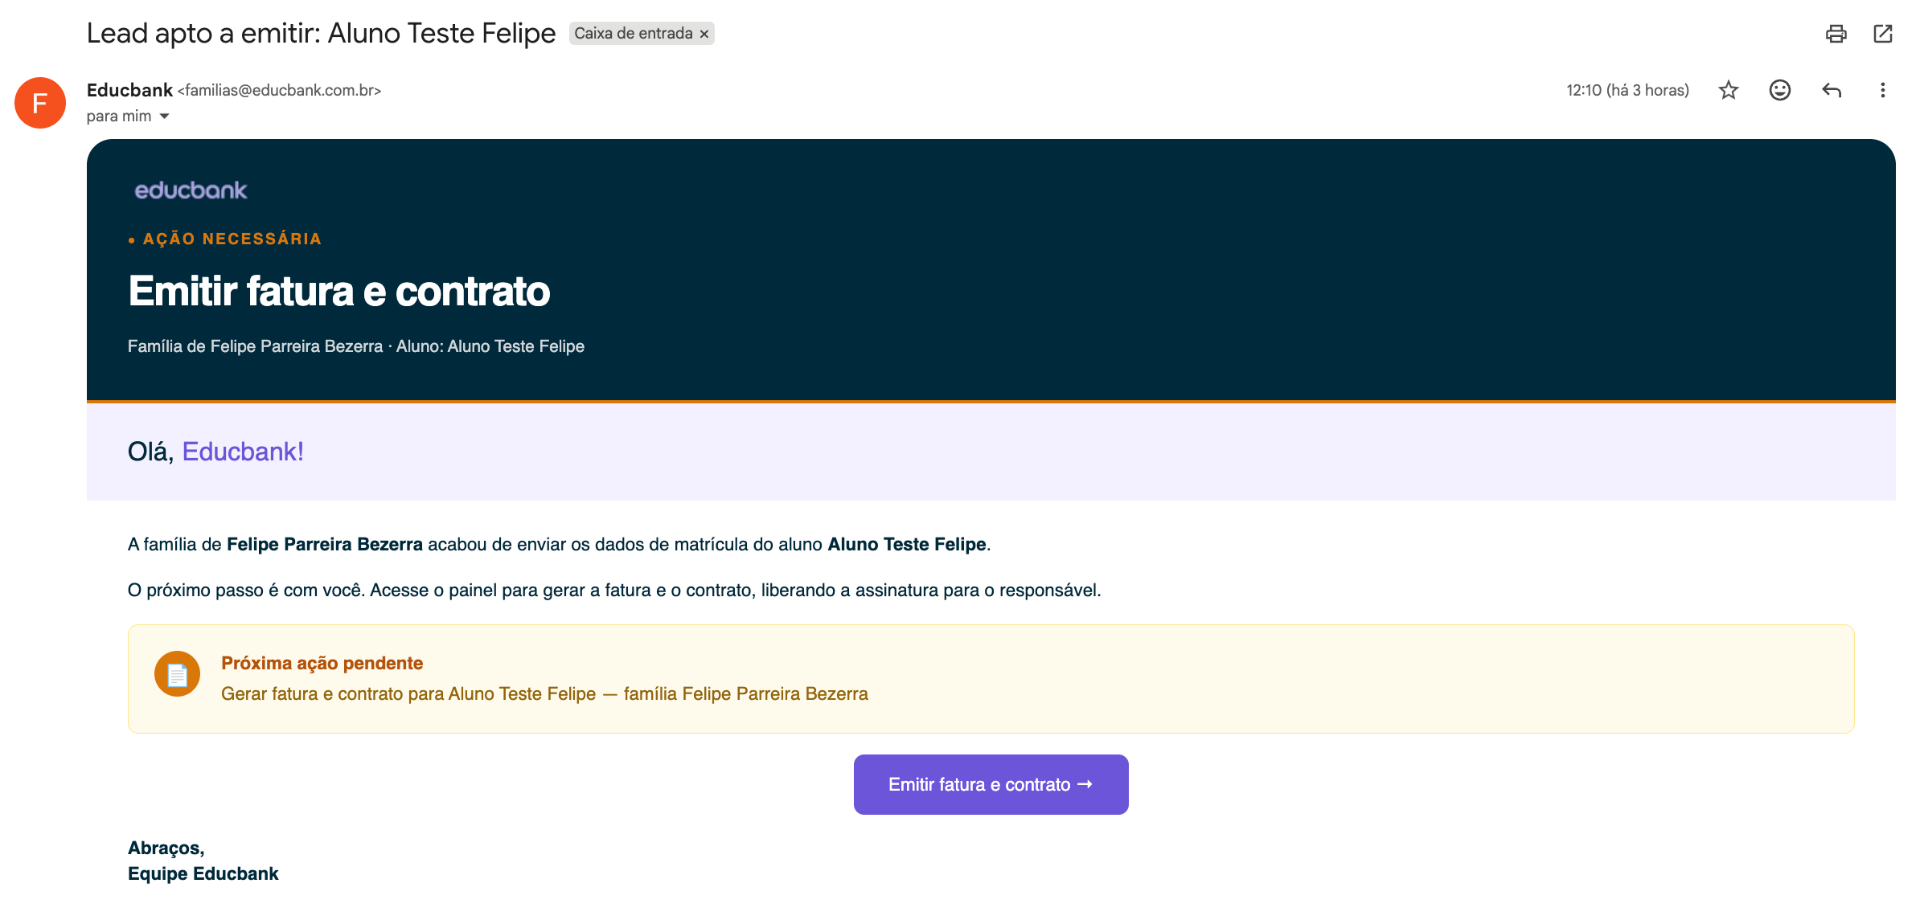Image resolution: width=1920 pixels, height=916 pixels.
Task: Click the educbank logo in header
Action: point(191,190)
